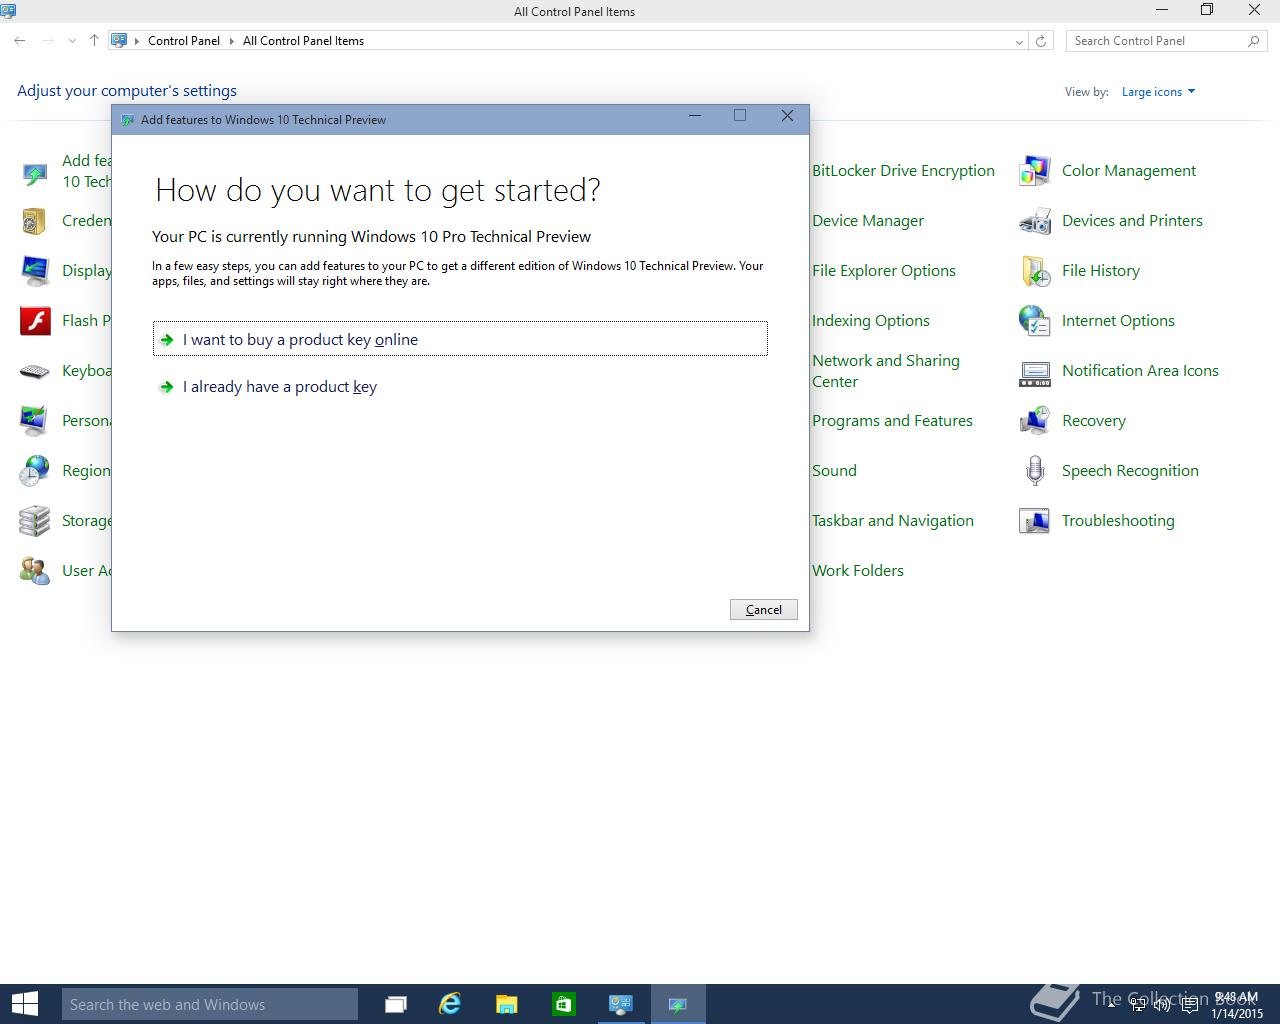Click the All Control Panel Items breadcrumb

[x=303, y=41]
